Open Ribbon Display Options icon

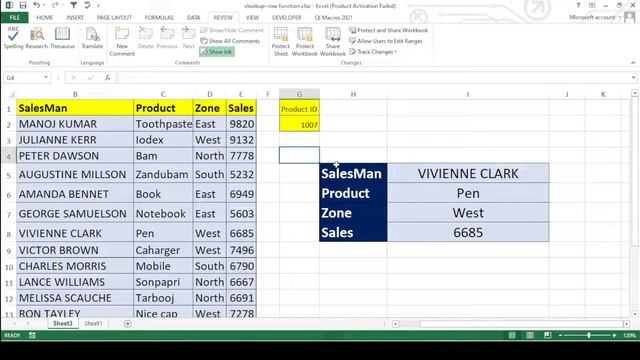[592, 5]
